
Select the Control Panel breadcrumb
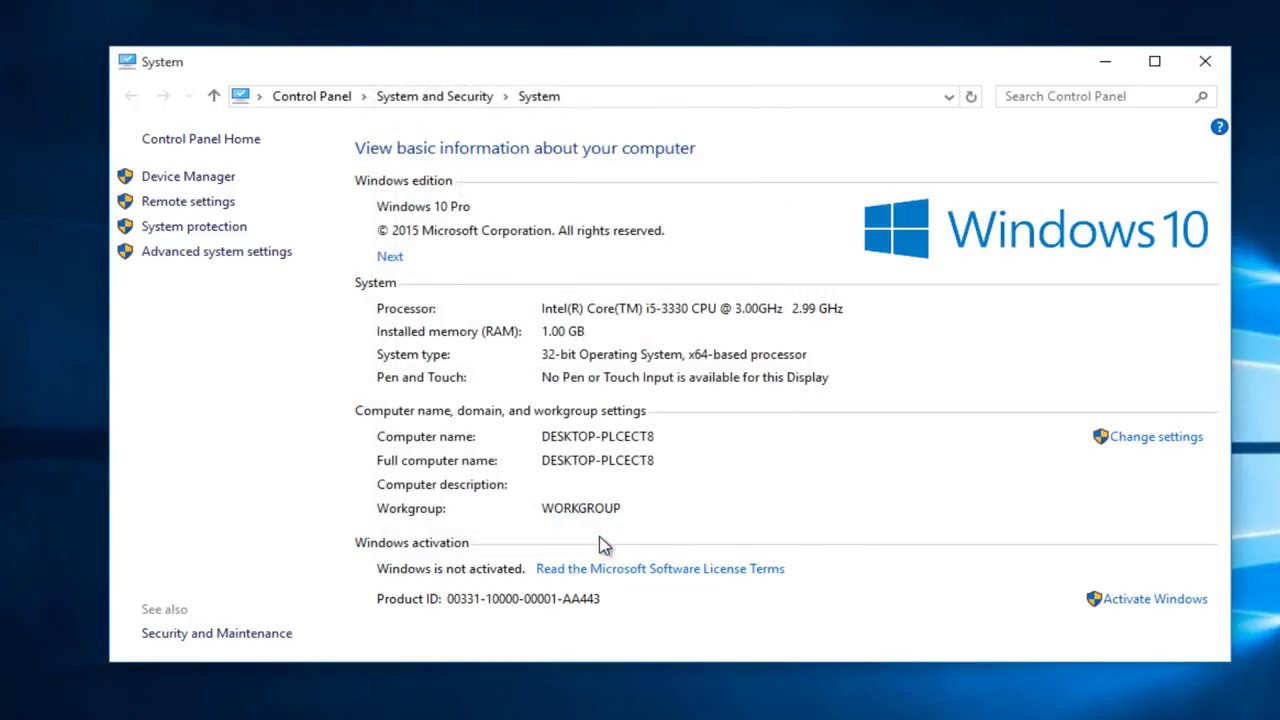pyautogui.click(x=312, y=96)
